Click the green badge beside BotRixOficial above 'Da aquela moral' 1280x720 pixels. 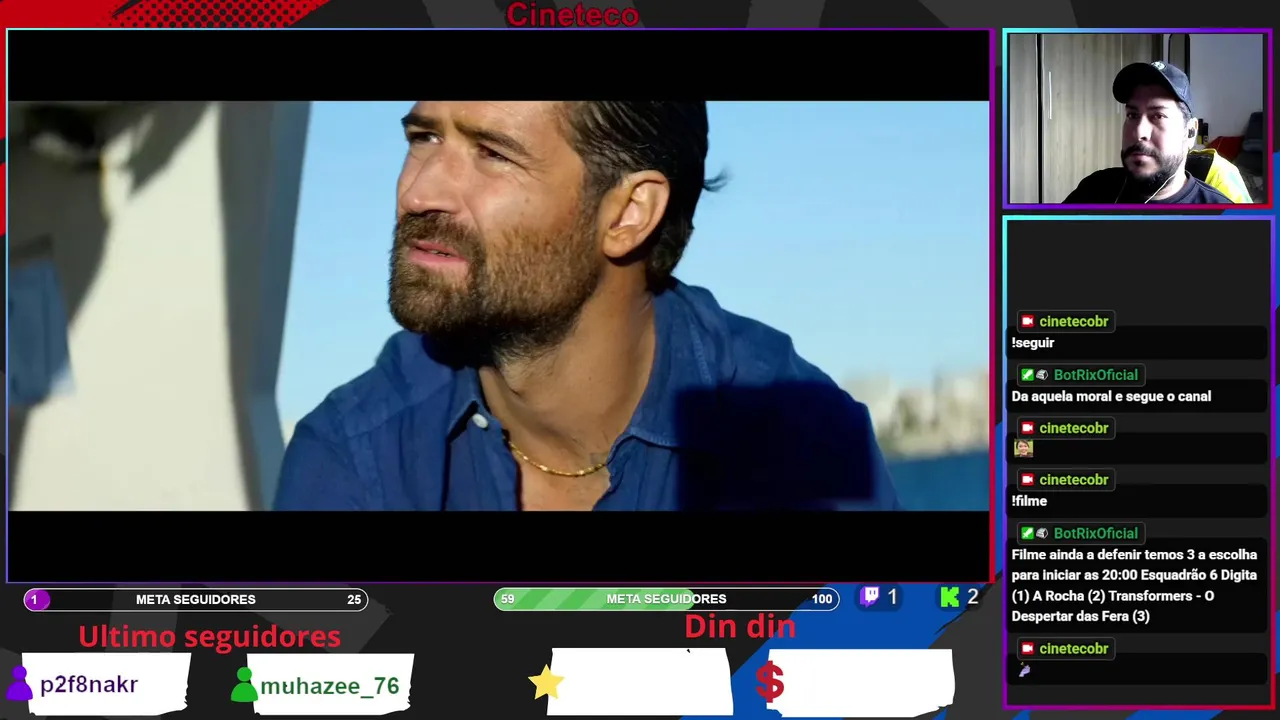1027,375
